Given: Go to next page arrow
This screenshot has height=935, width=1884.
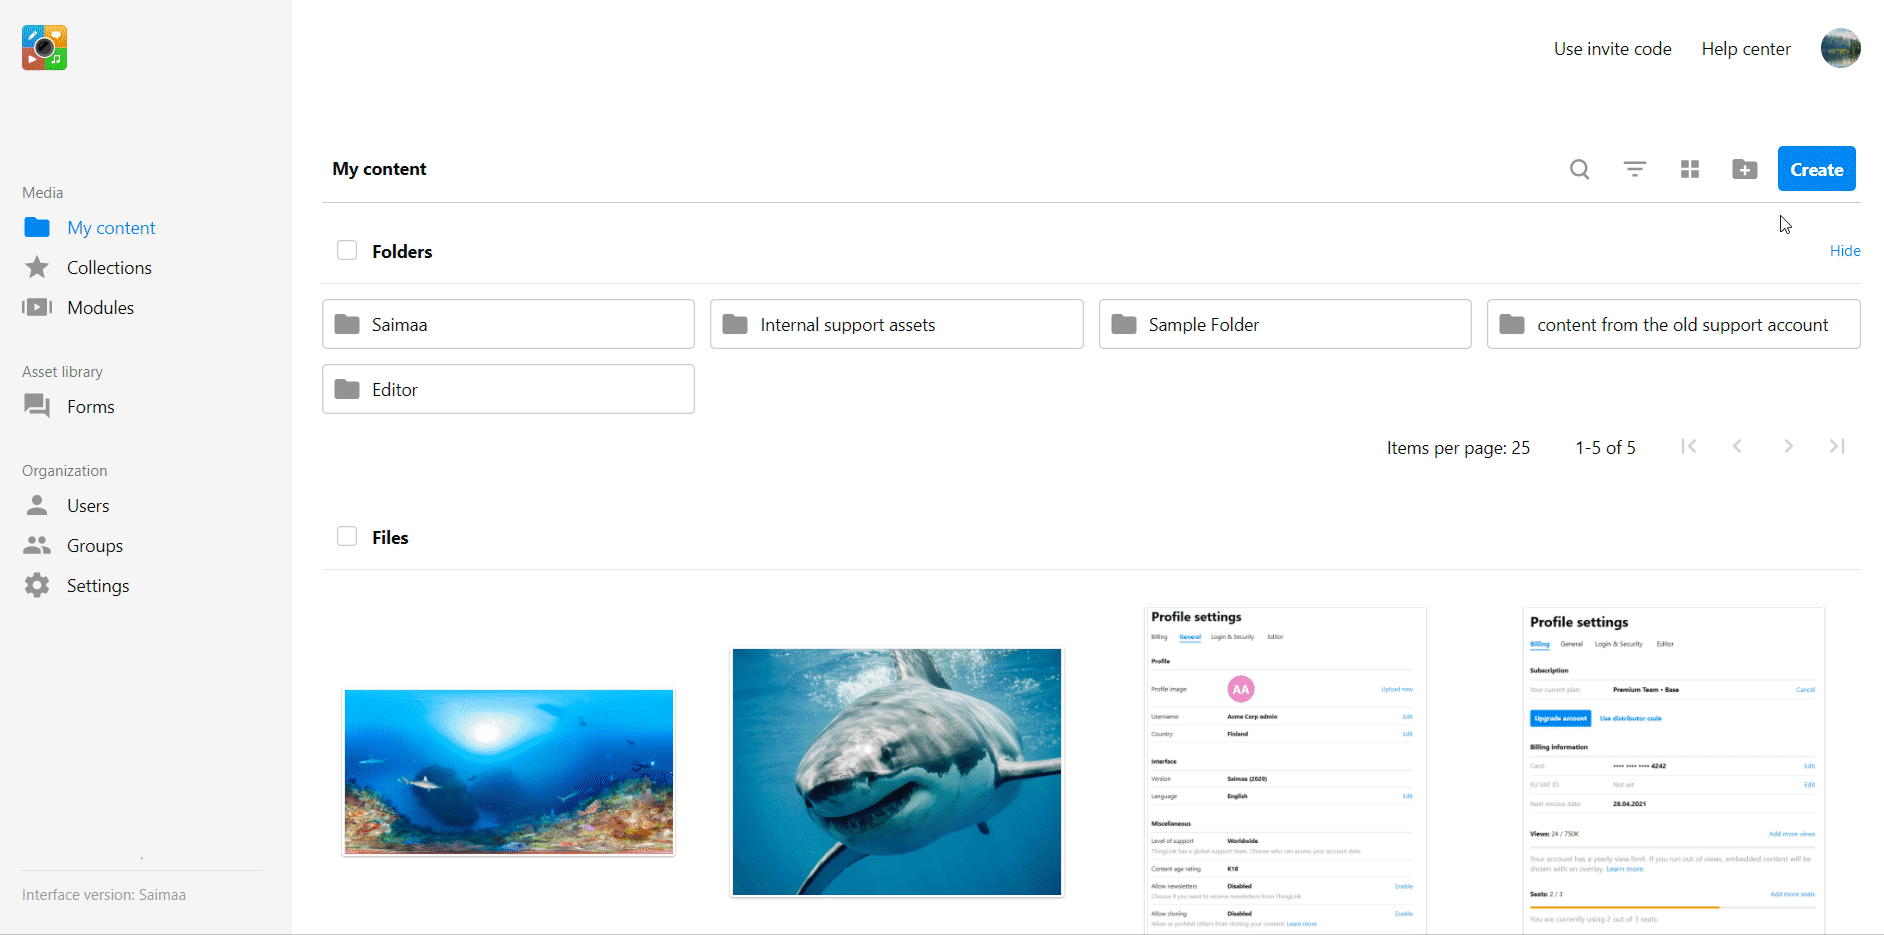Looking at the screenshot, I should pos(1788,446).
